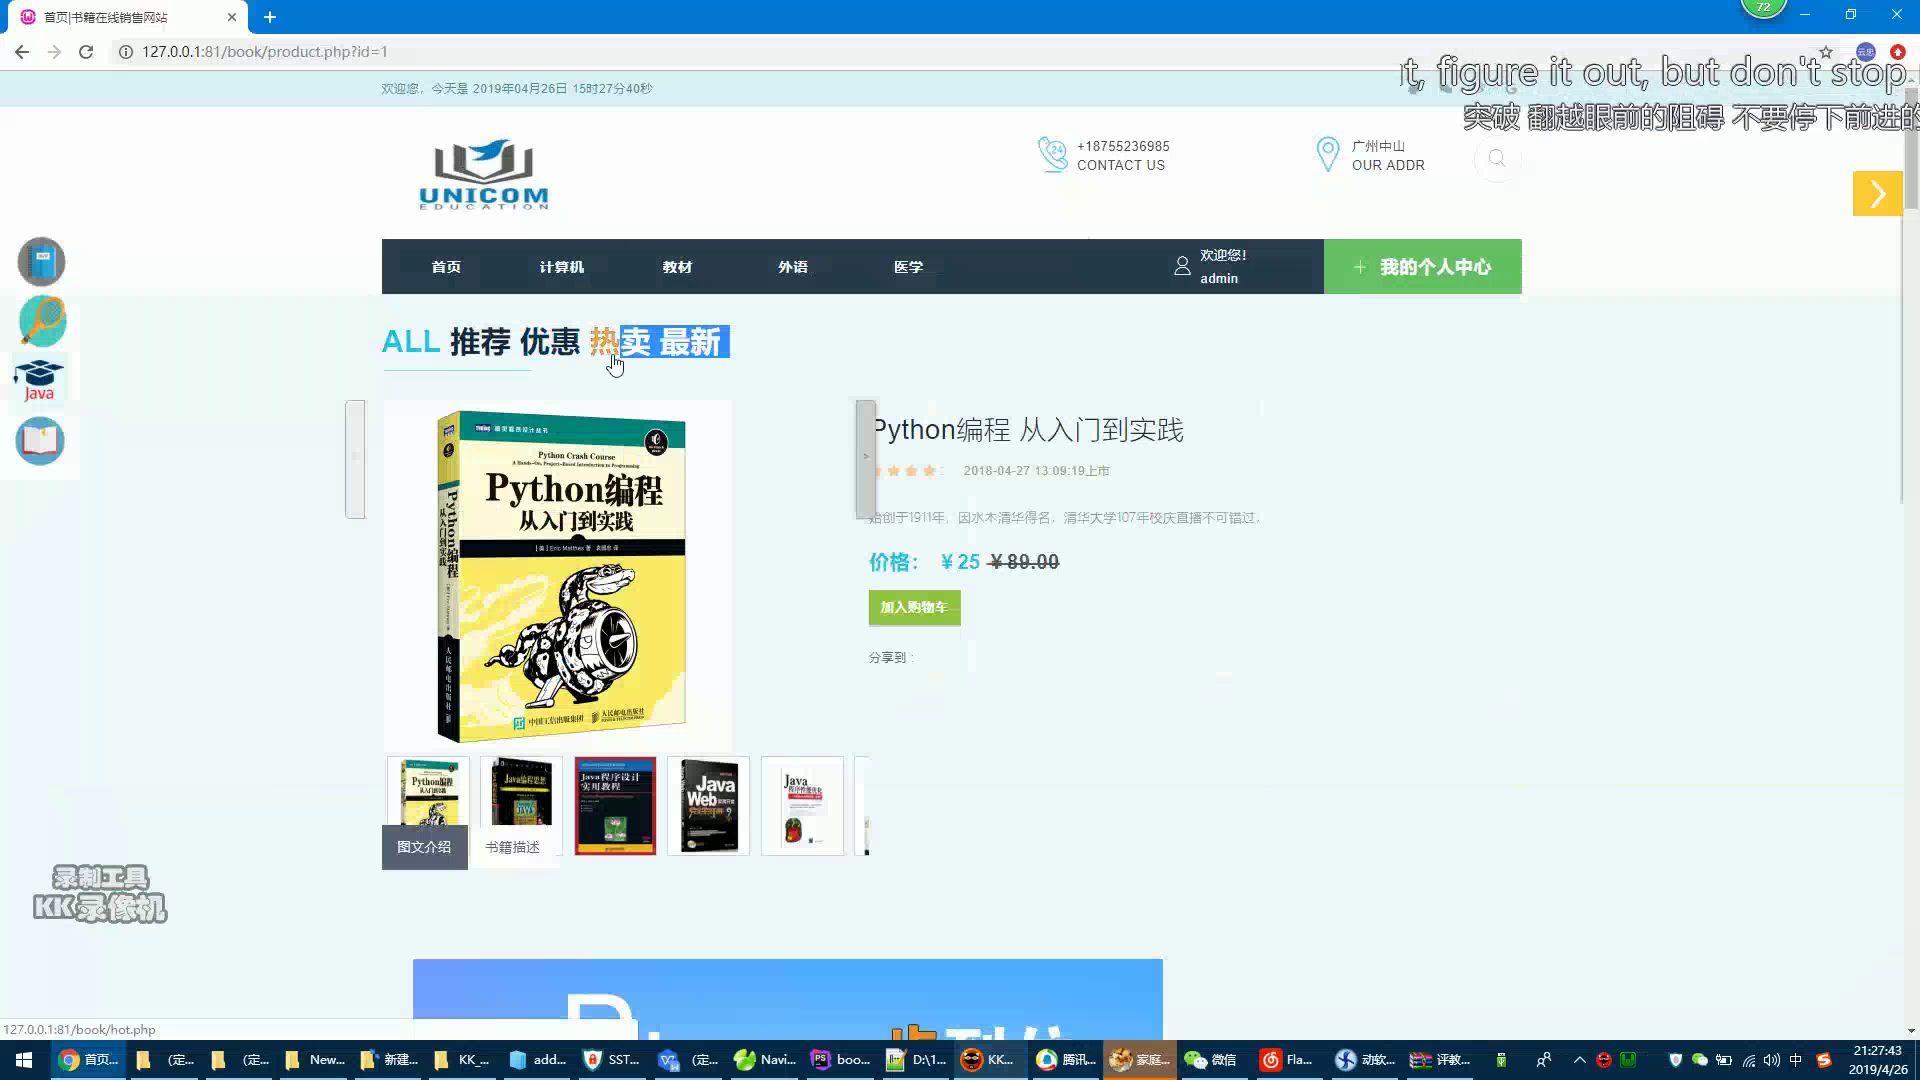Select the Java程序设计实用教程 thumbnail
This screenshot has width=1920, height=1080.
pos(615,806)
